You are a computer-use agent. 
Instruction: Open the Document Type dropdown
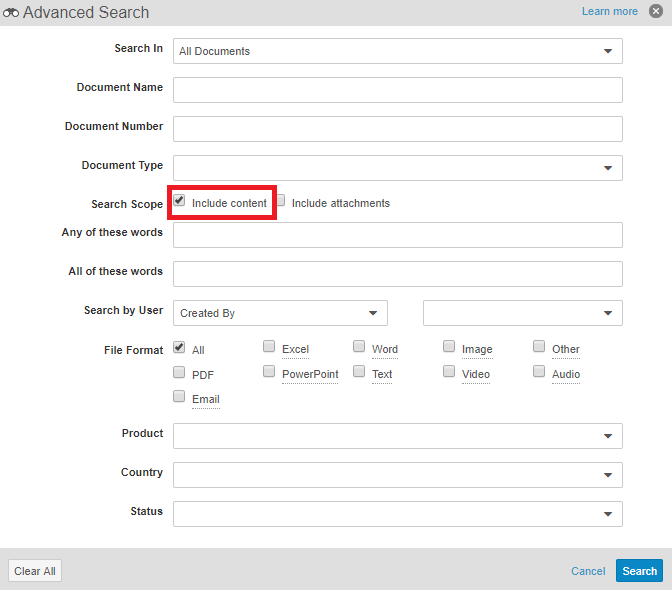pyautogui.click(x=397, y=168)
